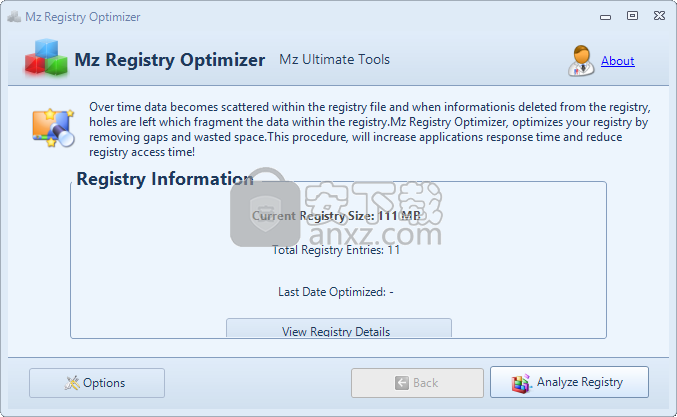Click Total Registry Entries: 11 text
Image resolution: width=677 pixels, height=417 pixels.
pos(336,250)
